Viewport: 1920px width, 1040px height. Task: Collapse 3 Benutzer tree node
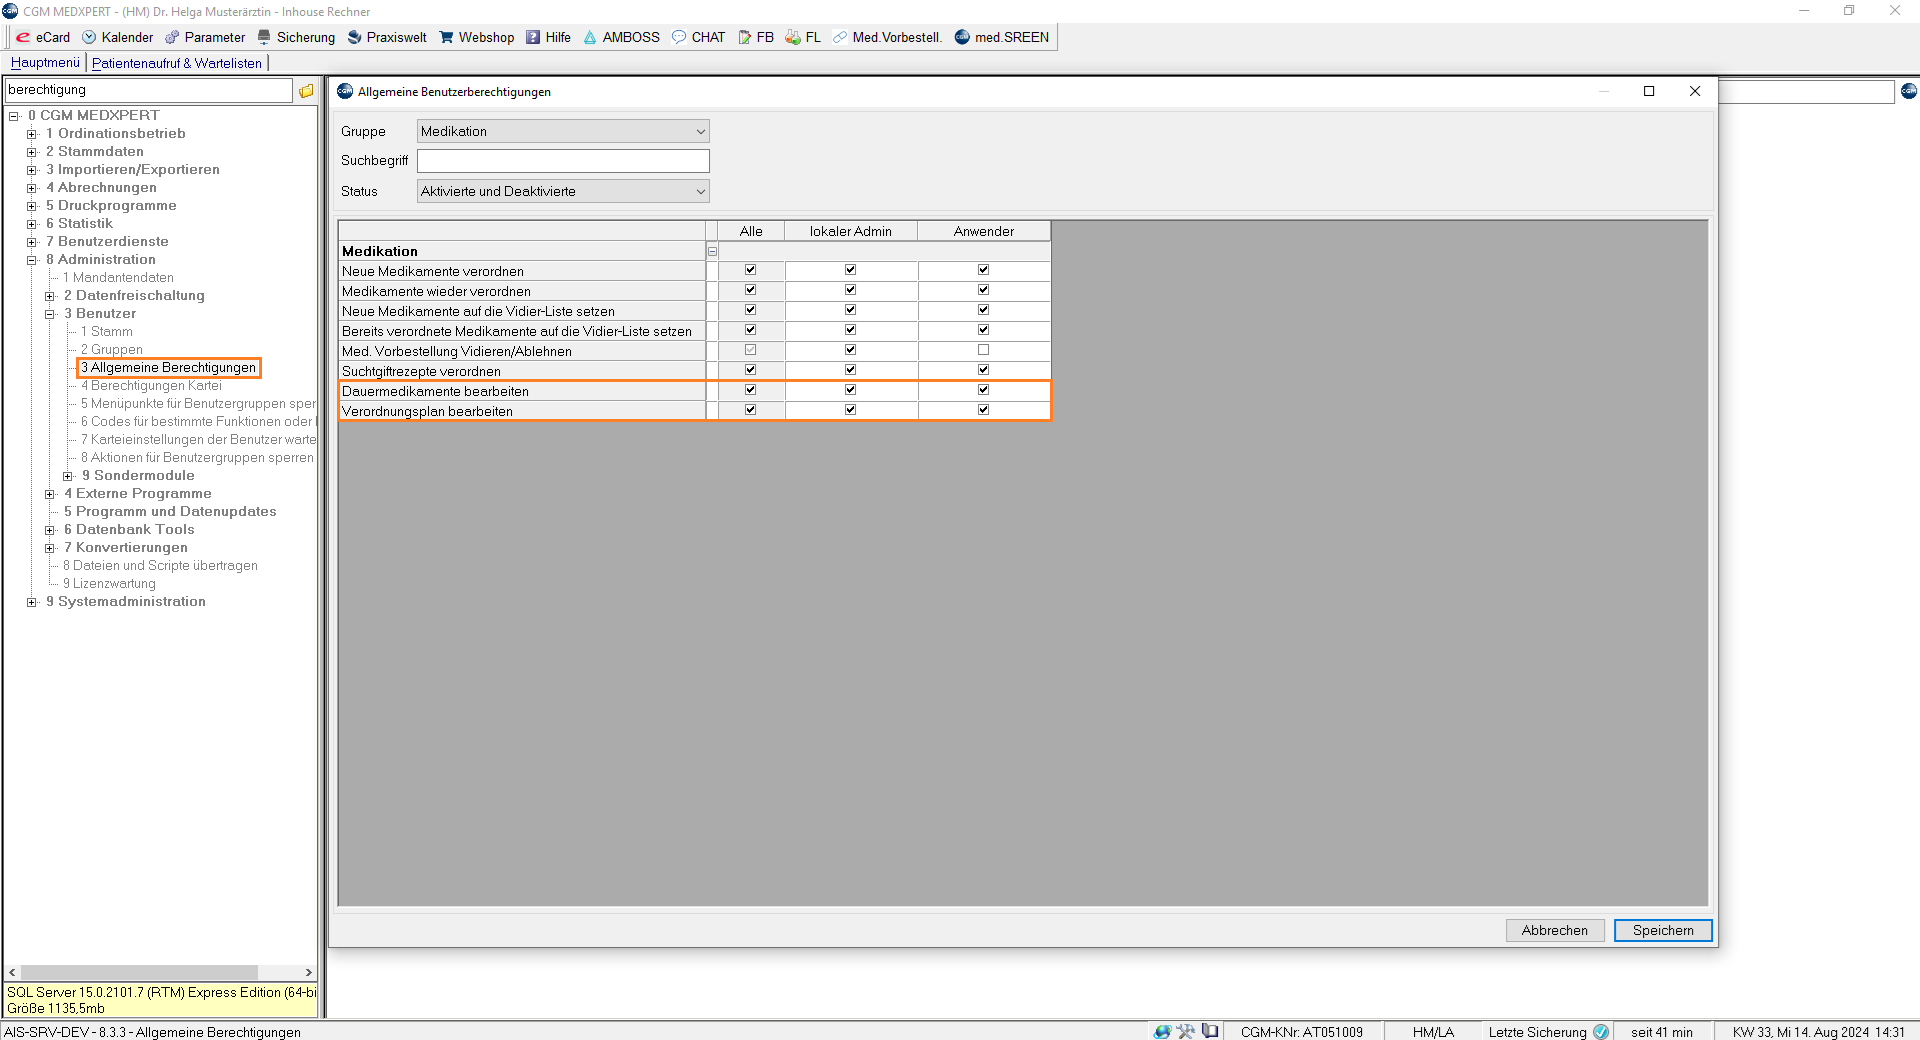[x=50, y=314]
